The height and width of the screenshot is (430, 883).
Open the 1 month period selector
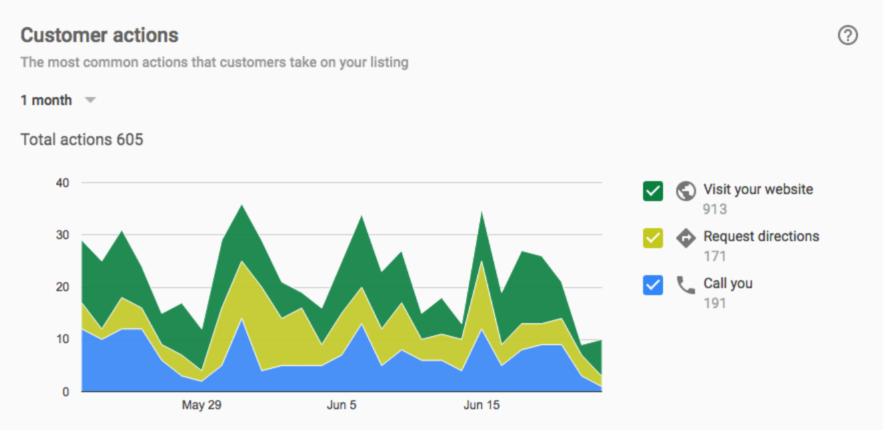pos(46,100)
